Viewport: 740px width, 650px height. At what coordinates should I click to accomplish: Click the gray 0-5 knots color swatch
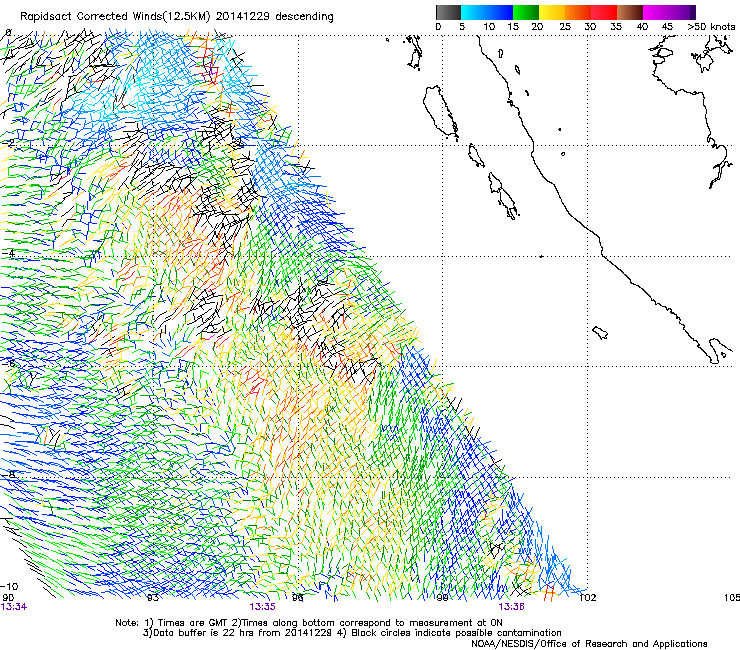point(449,12)
